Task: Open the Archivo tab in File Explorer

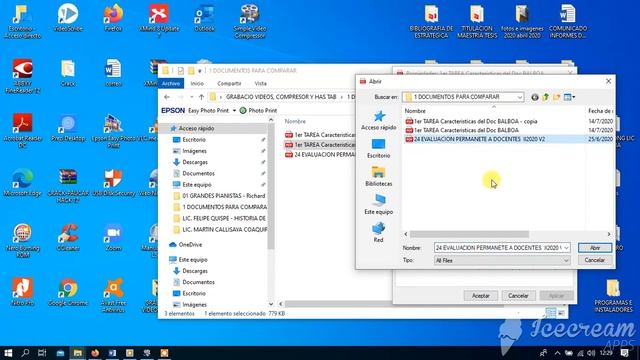Action: click(x=171, y=83)
